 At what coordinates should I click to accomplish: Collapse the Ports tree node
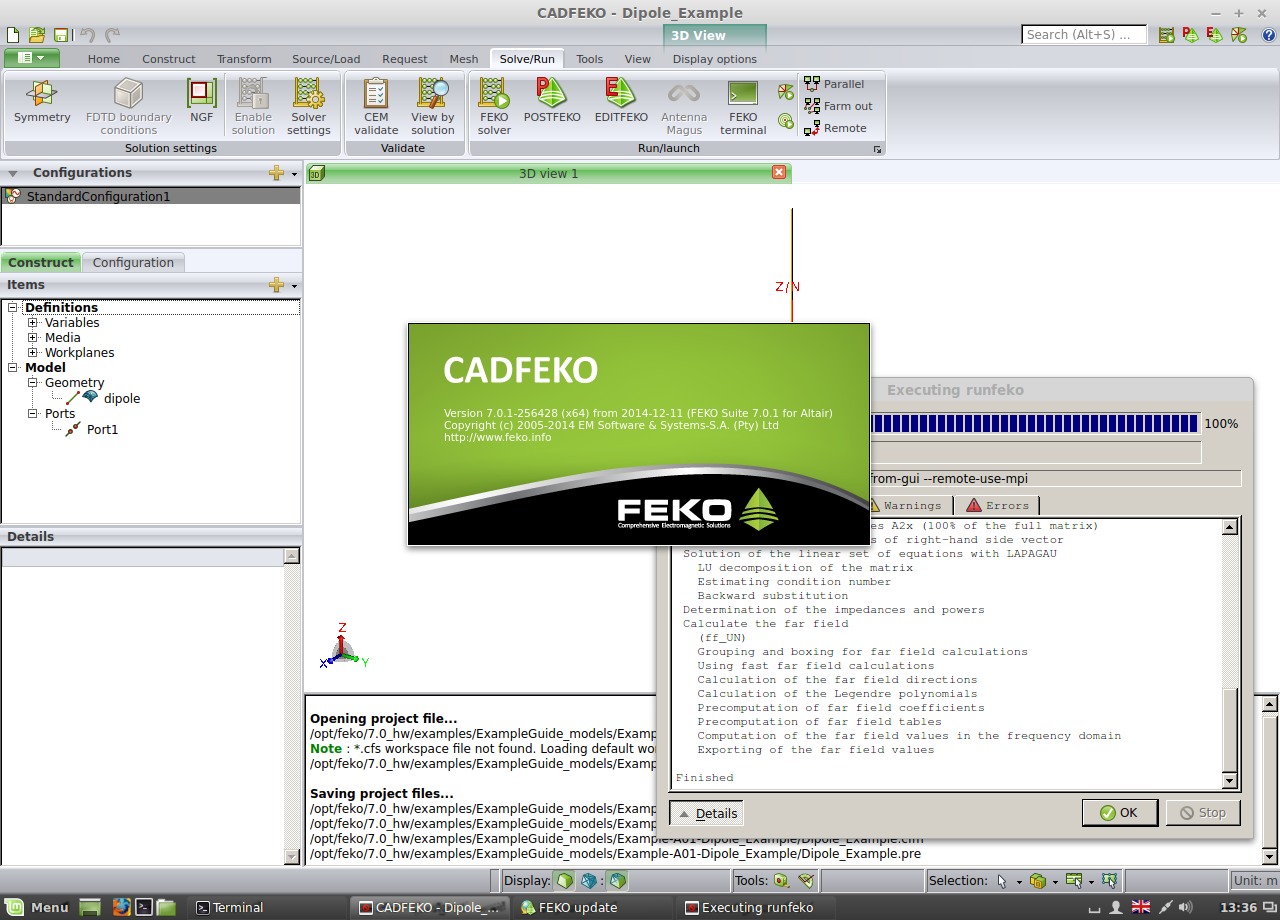point(33,414)
